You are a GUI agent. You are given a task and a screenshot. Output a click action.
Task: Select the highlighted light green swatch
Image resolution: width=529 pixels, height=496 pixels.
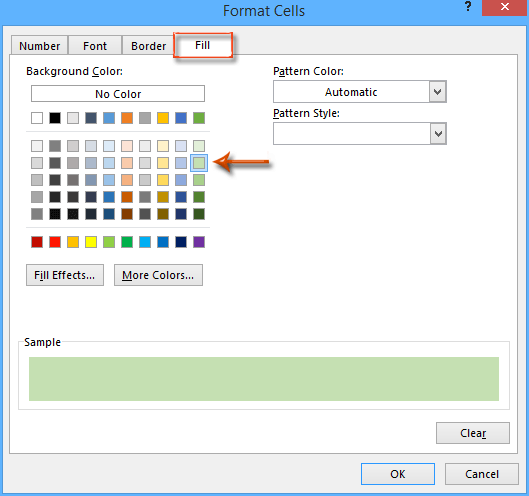pyautogui.click(x=199, y=163)
